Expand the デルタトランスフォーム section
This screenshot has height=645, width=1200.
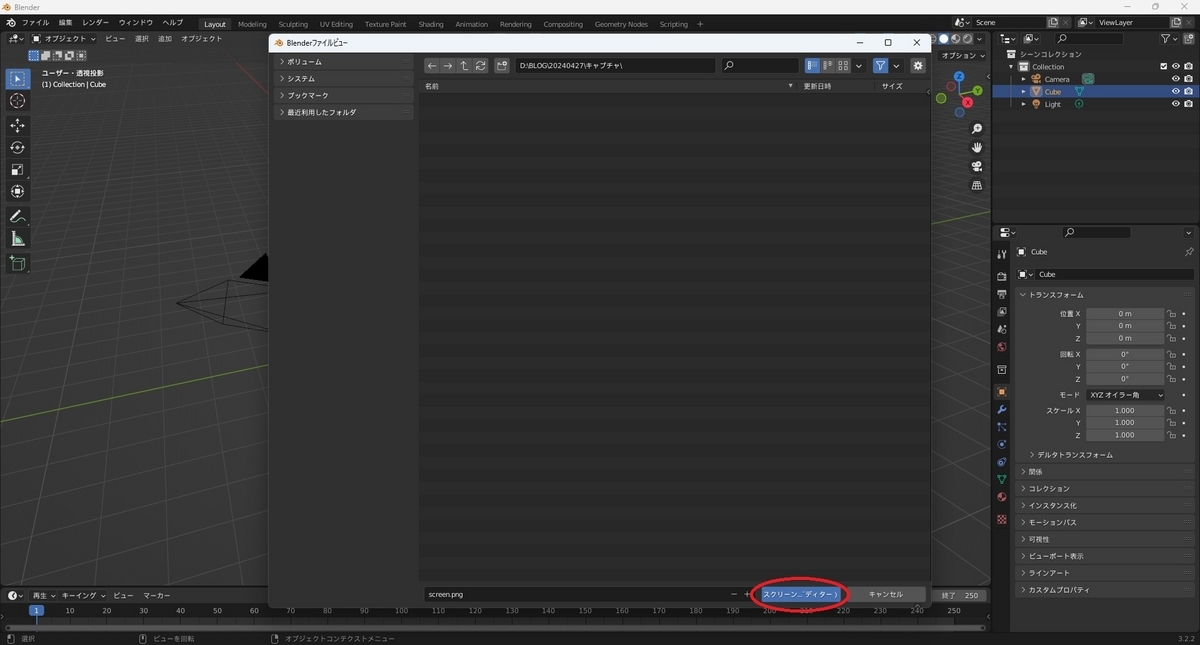(x=1071, y=455)
